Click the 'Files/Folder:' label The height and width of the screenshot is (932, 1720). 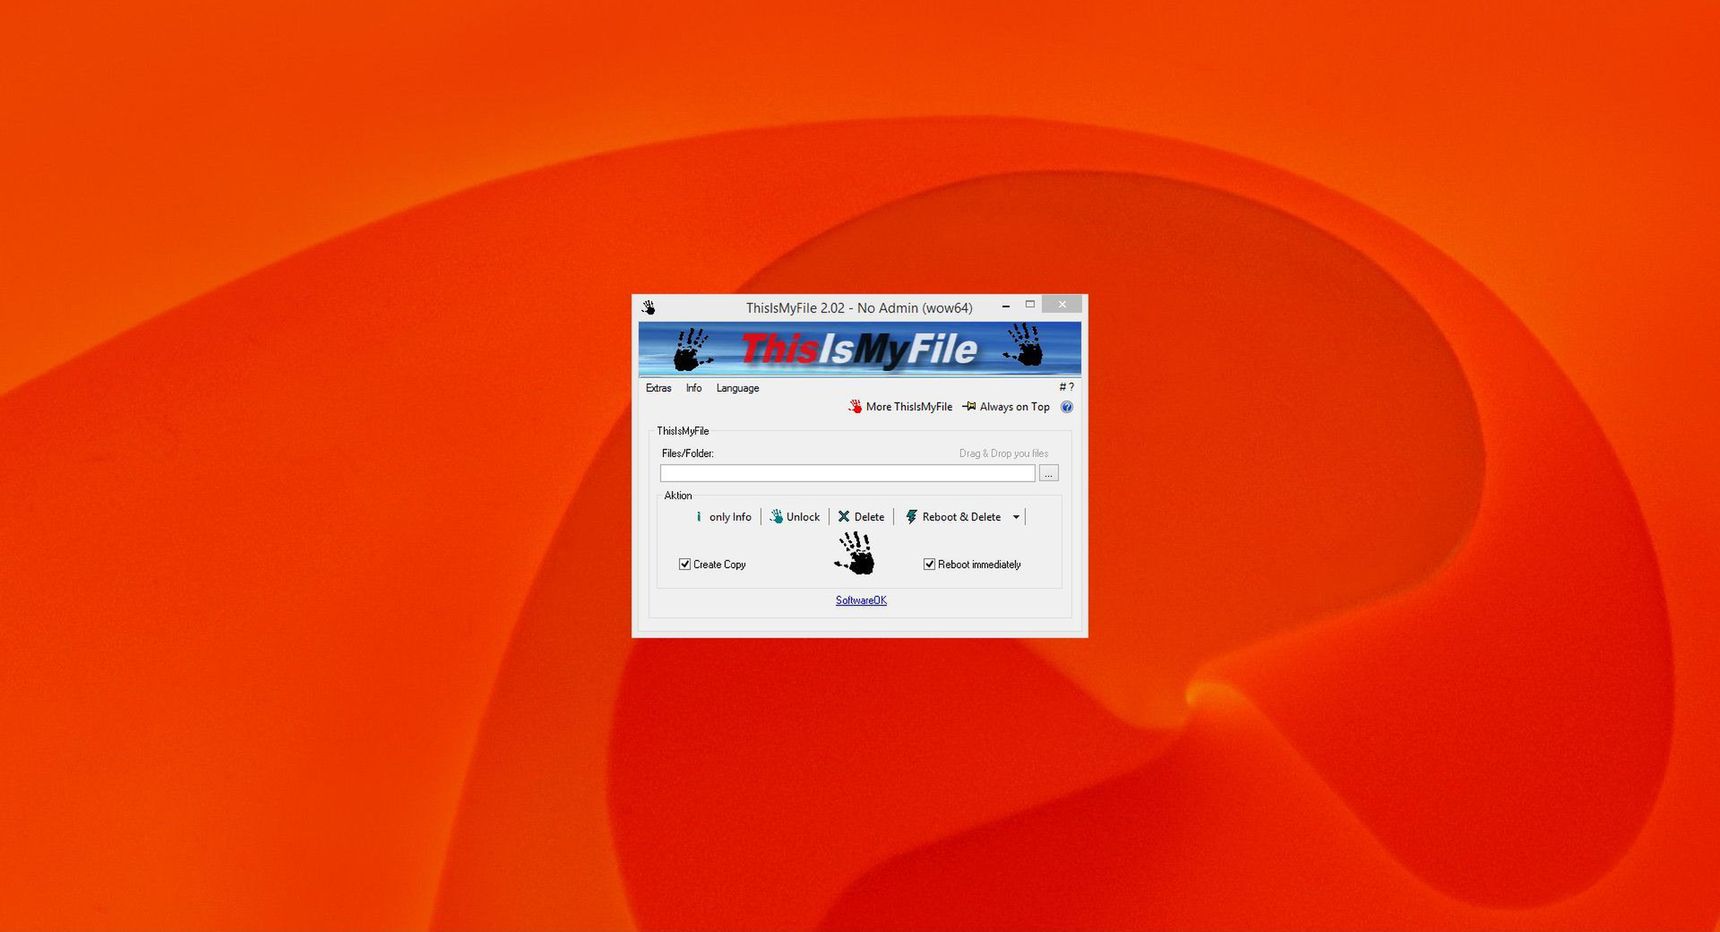coord(687,453)
